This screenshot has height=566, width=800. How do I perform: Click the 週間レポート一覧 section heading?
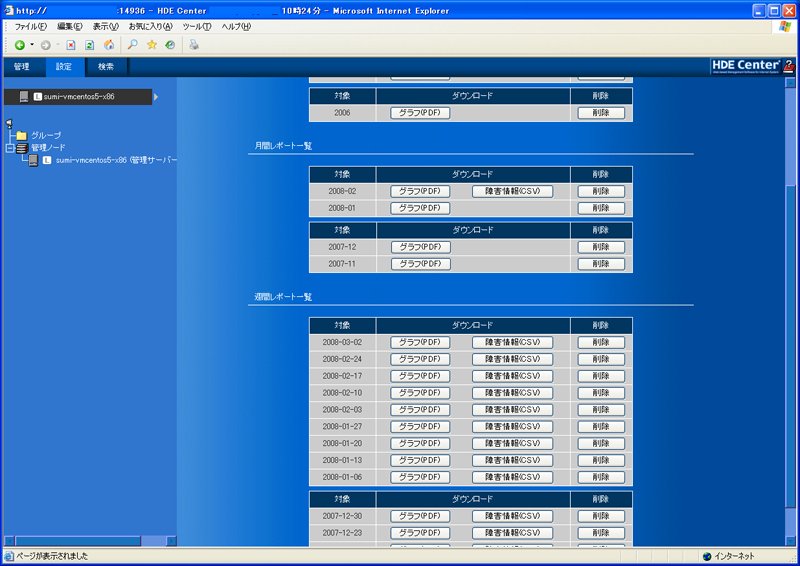pos(283,297)
